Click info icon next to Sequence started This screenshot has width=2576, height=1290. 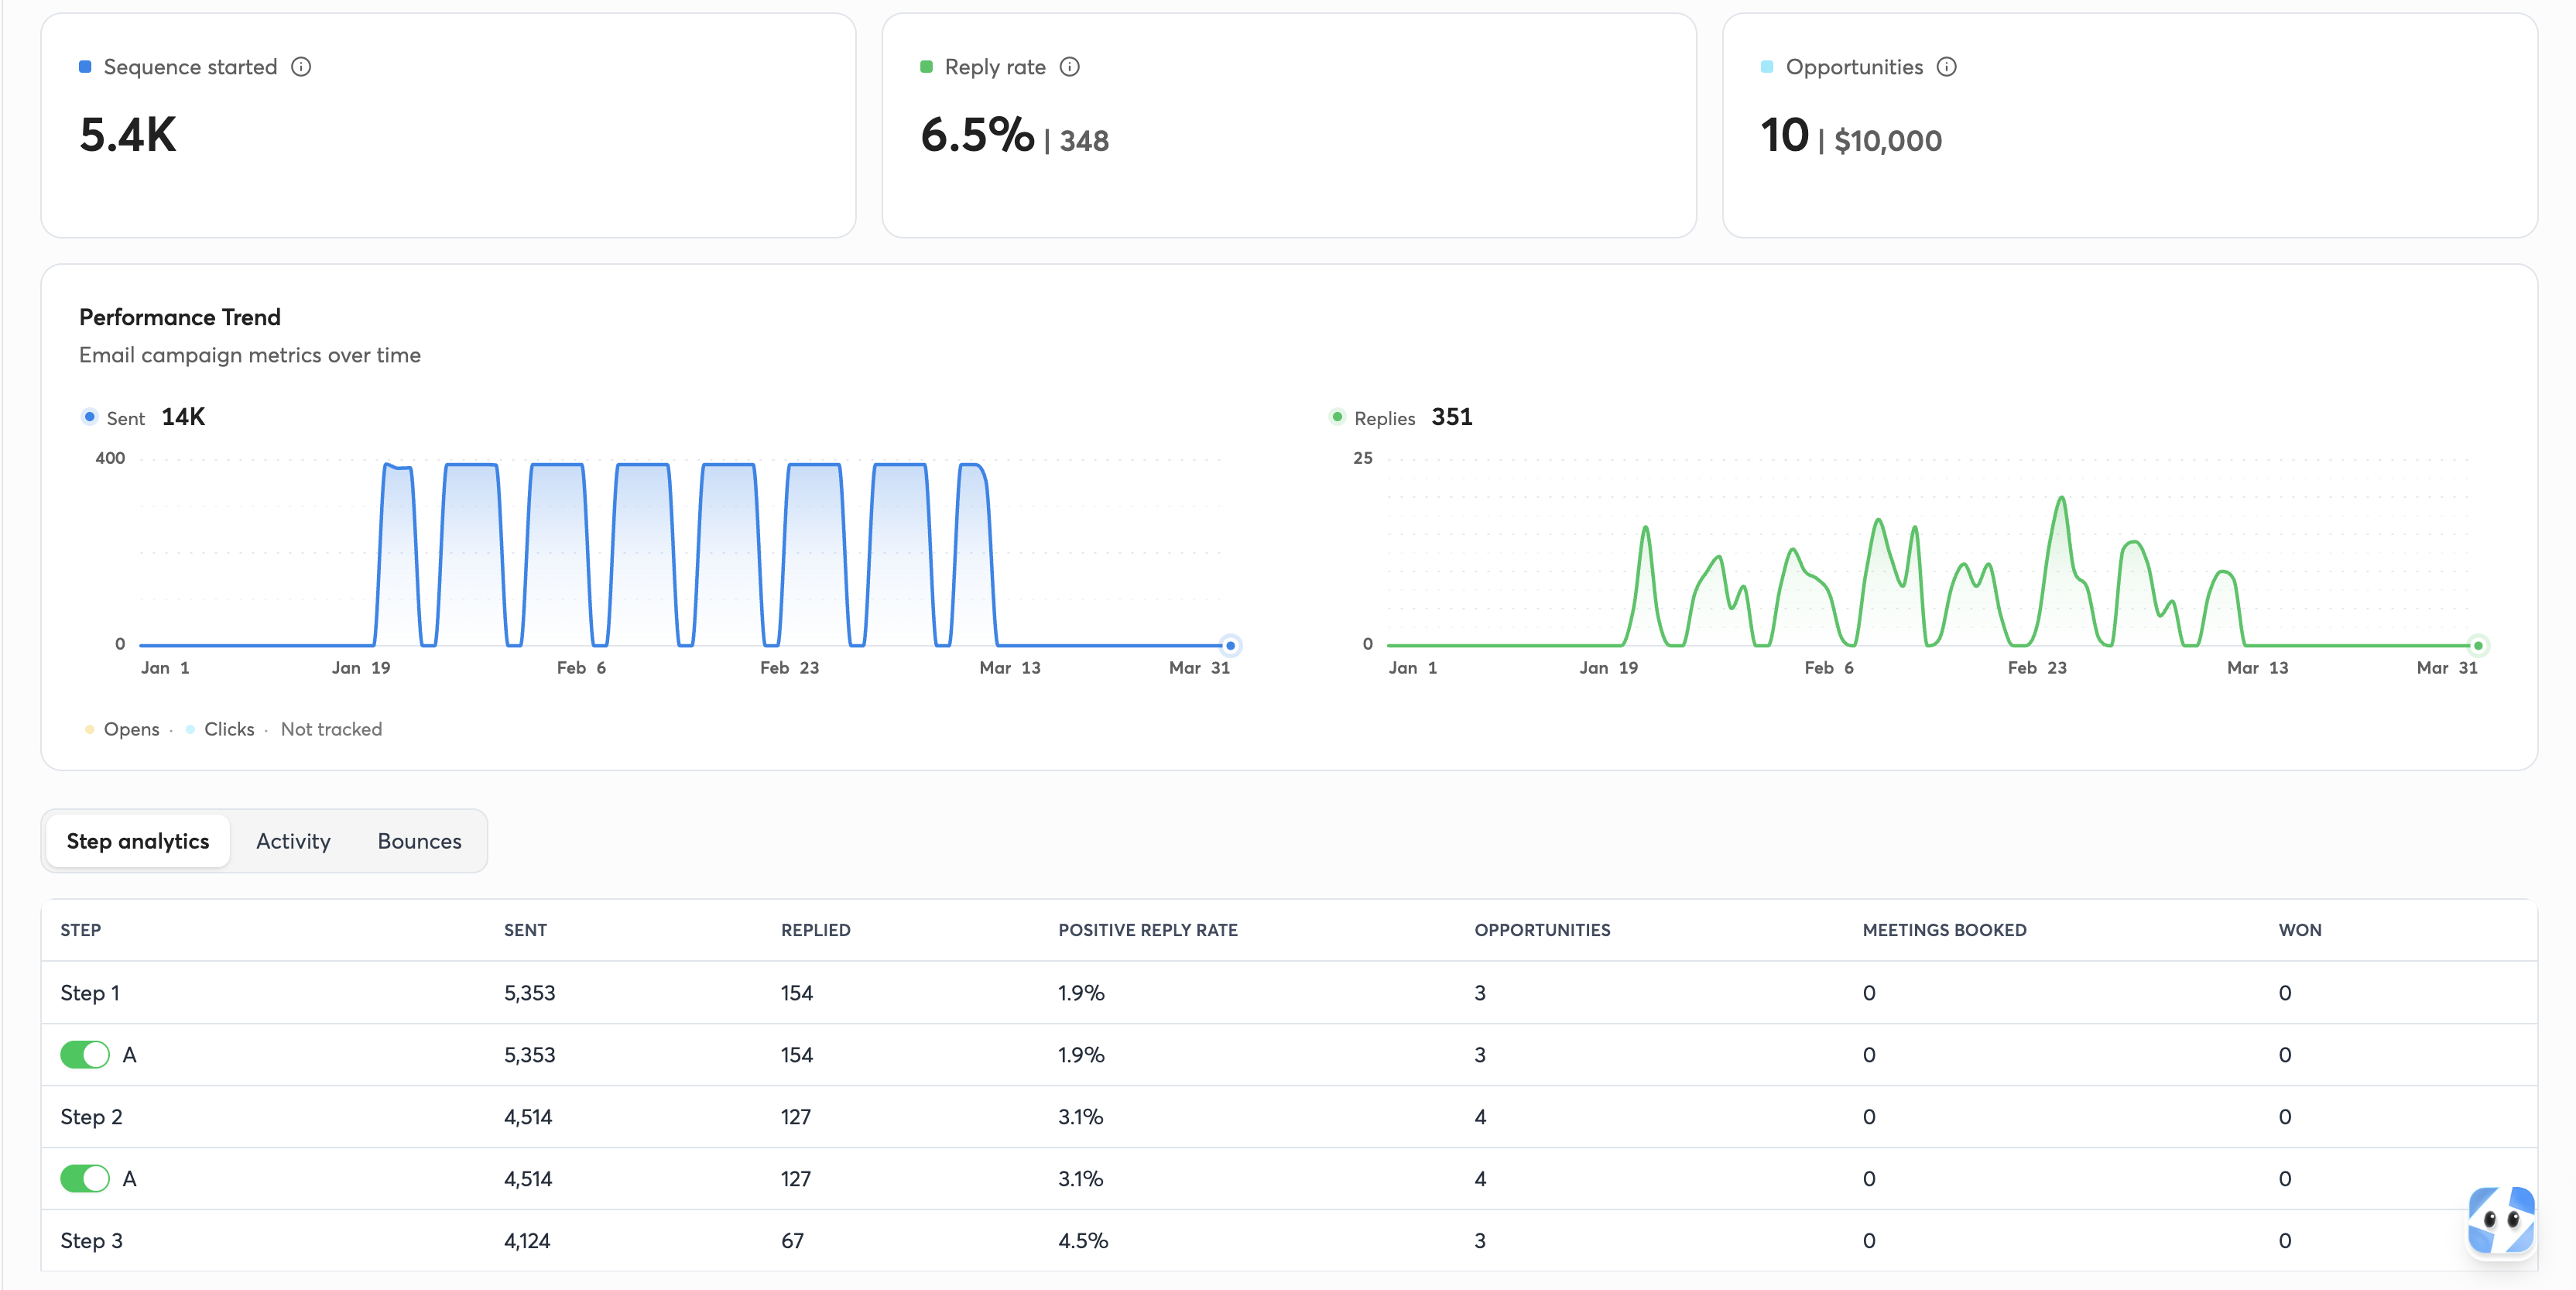pos(301,67)
